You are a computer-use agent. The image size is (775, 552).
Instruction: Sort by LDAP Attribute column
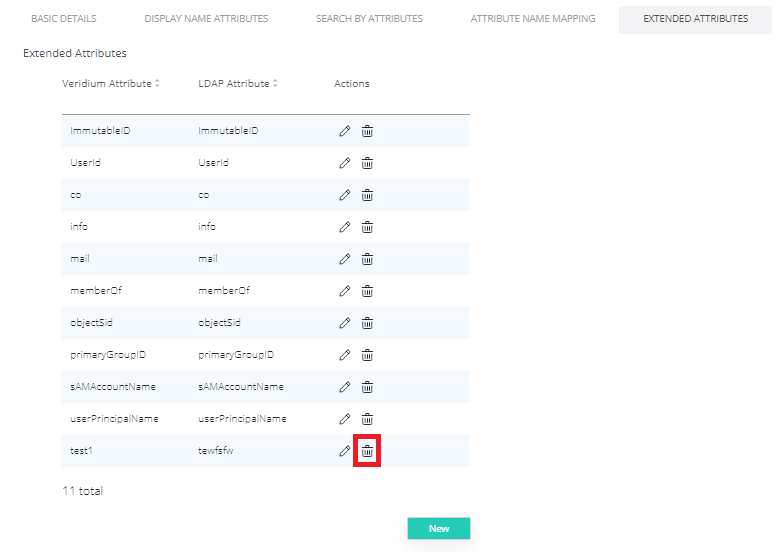point(238,84)
